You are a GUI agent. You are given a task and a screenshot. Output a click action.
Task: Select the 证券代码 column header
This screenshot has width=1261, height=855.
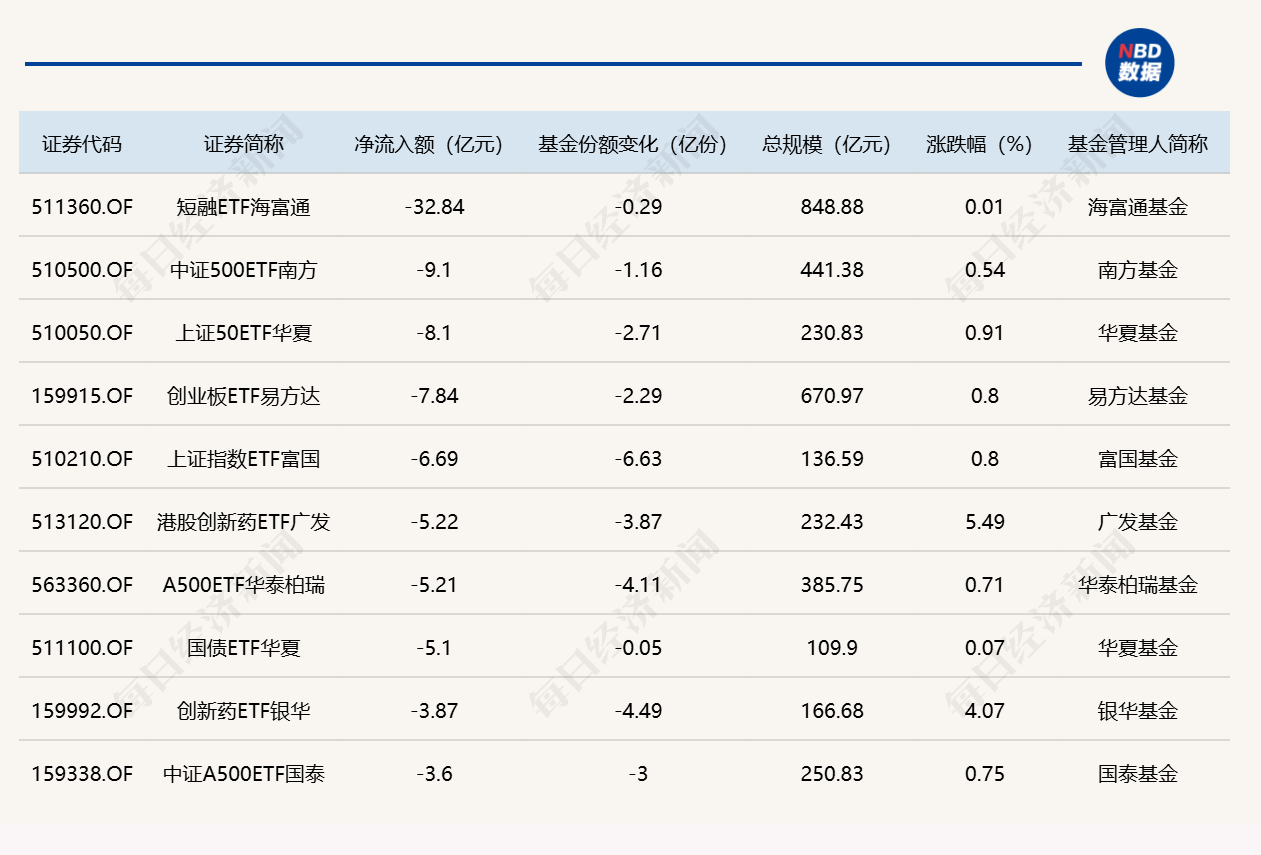[82, 144]
